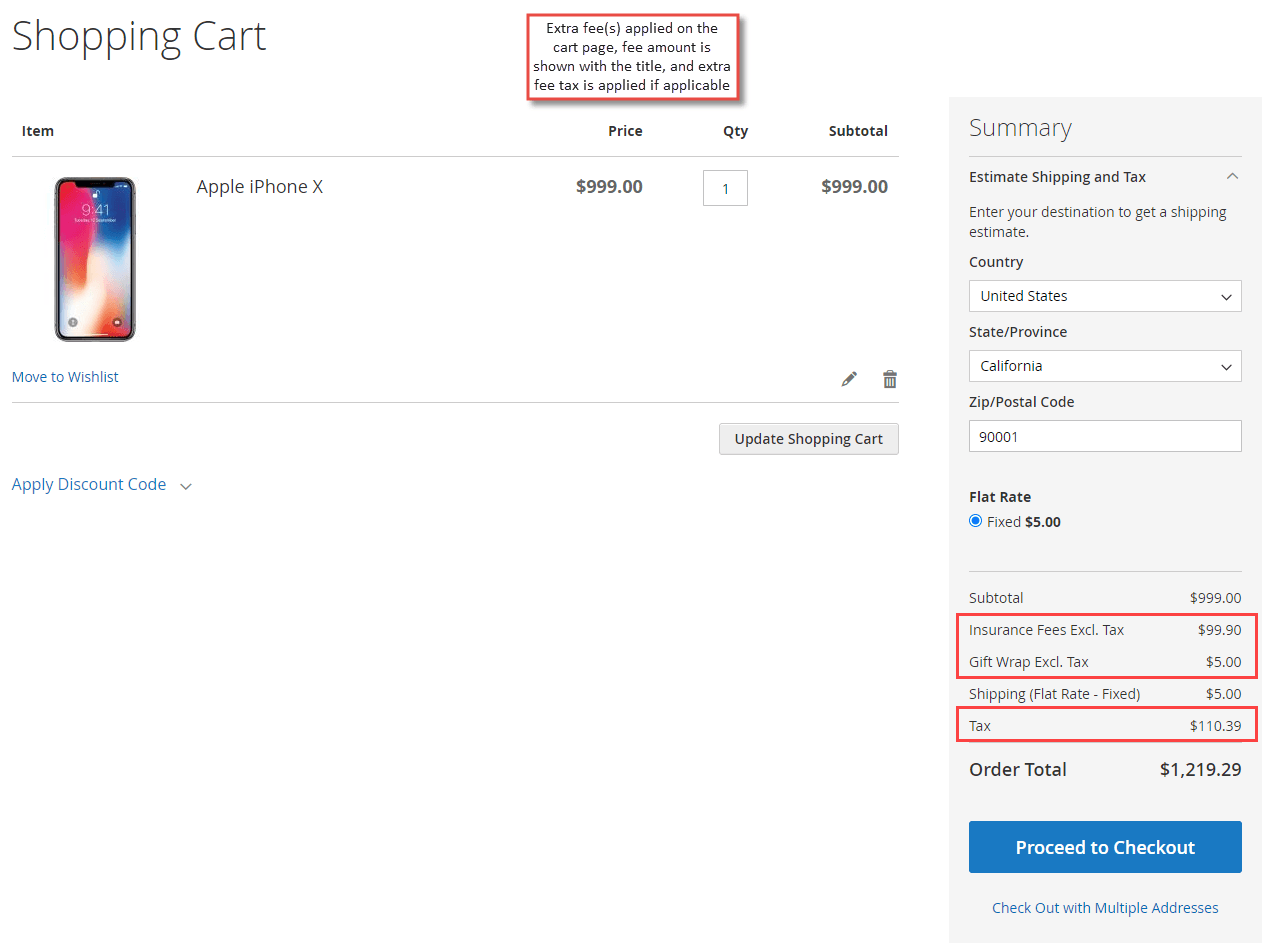
Task: Click the Flat Rate shipping heading
Action: 1000,497
